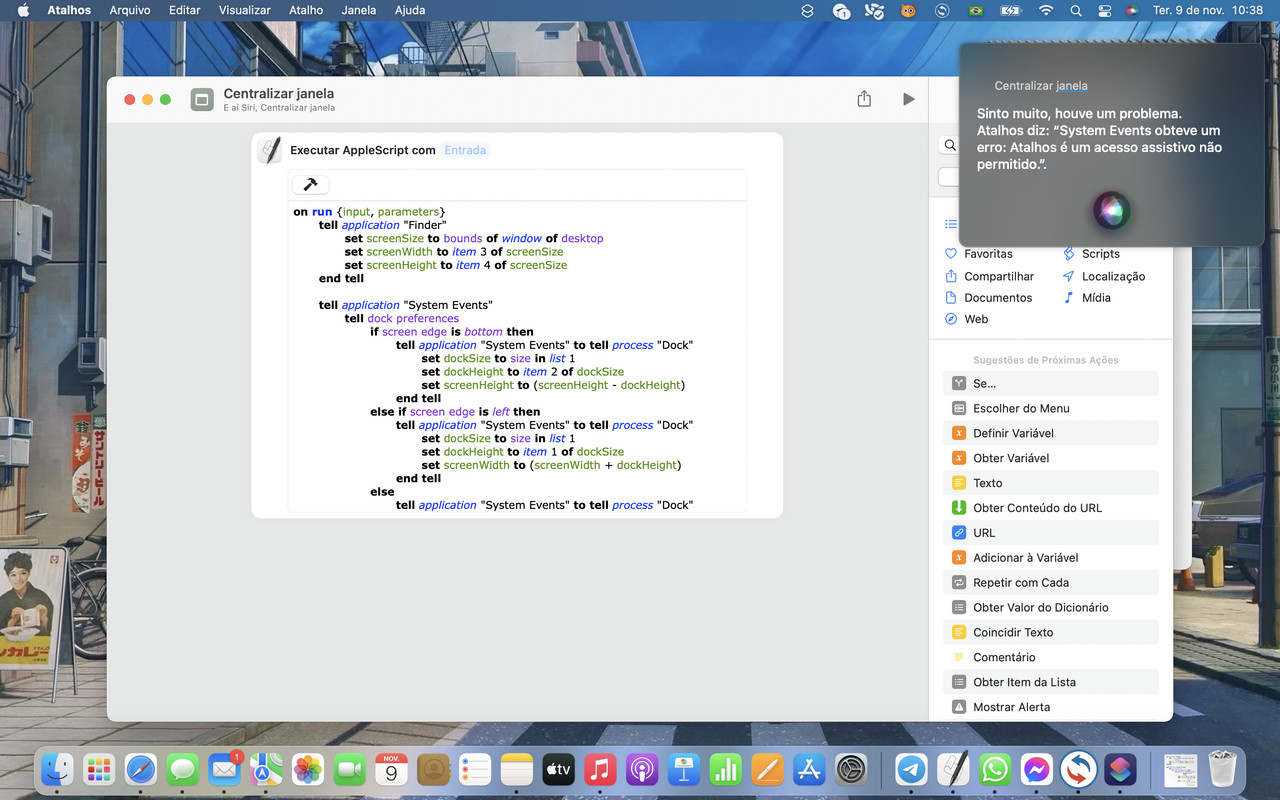Open the Wi-Fi status menu

click(1046, 11)
